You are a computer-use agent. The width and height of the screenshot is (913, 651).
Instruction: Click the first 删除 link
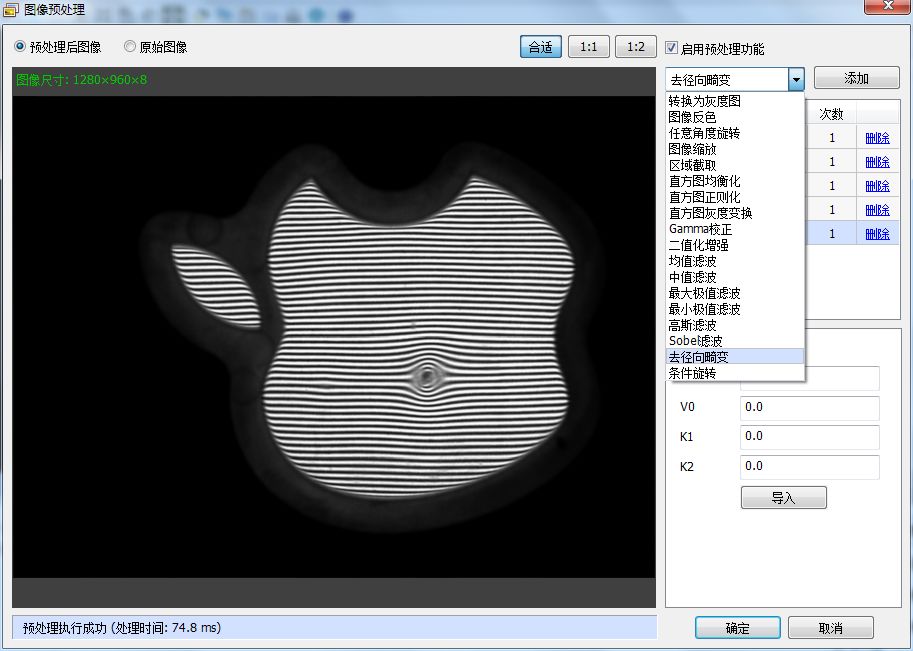coord(877,138)
